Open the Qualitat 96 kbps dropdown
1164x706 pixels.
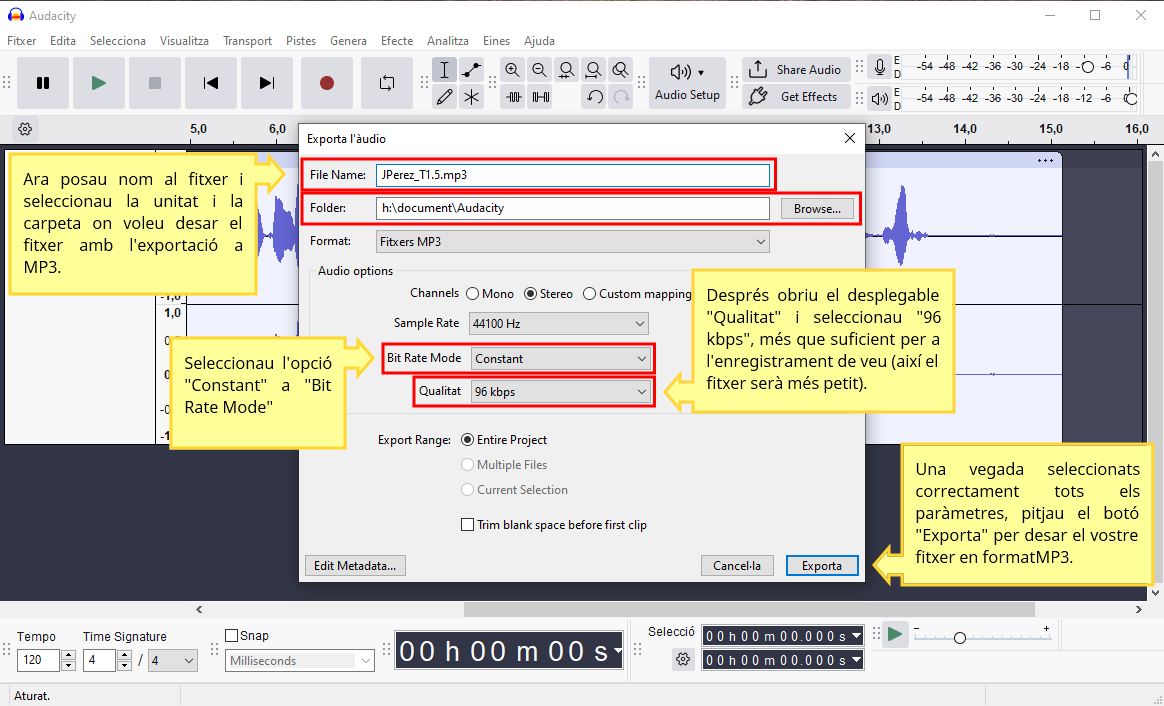point(561,392)
